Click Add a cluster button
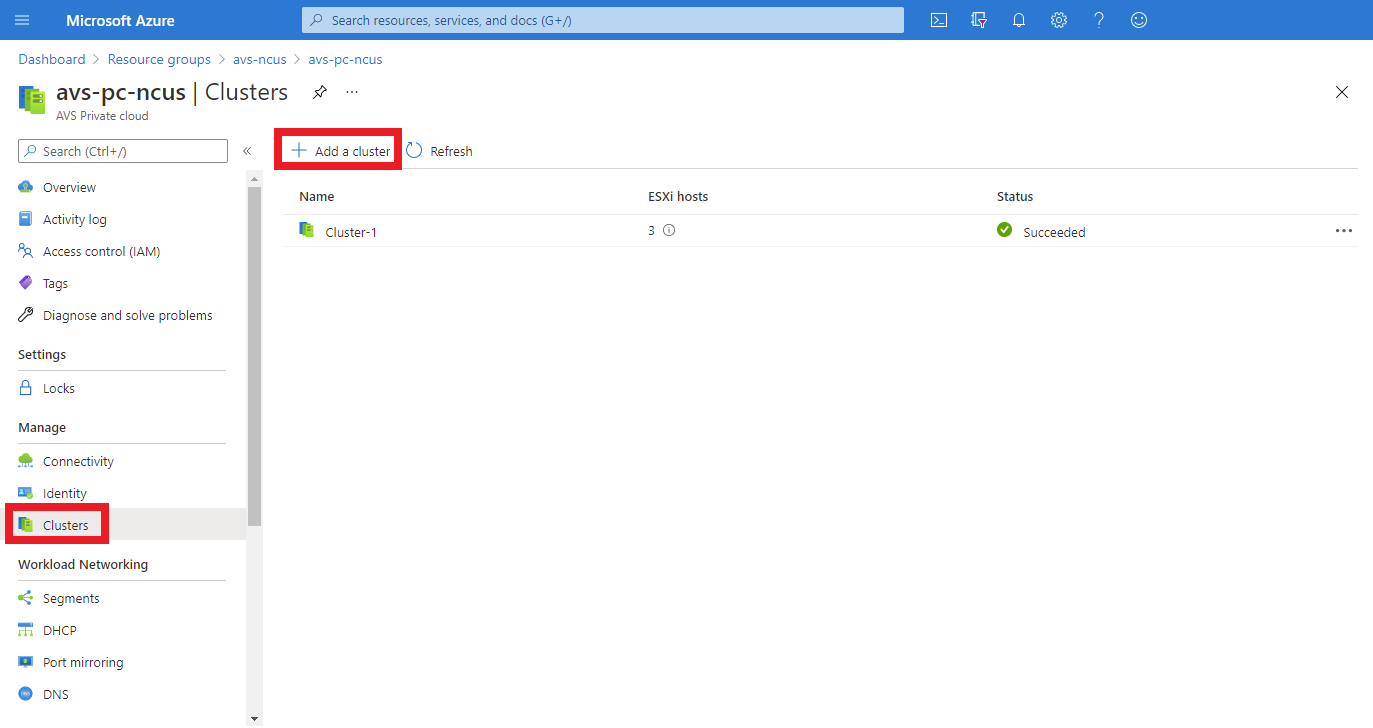 (340, 151)
